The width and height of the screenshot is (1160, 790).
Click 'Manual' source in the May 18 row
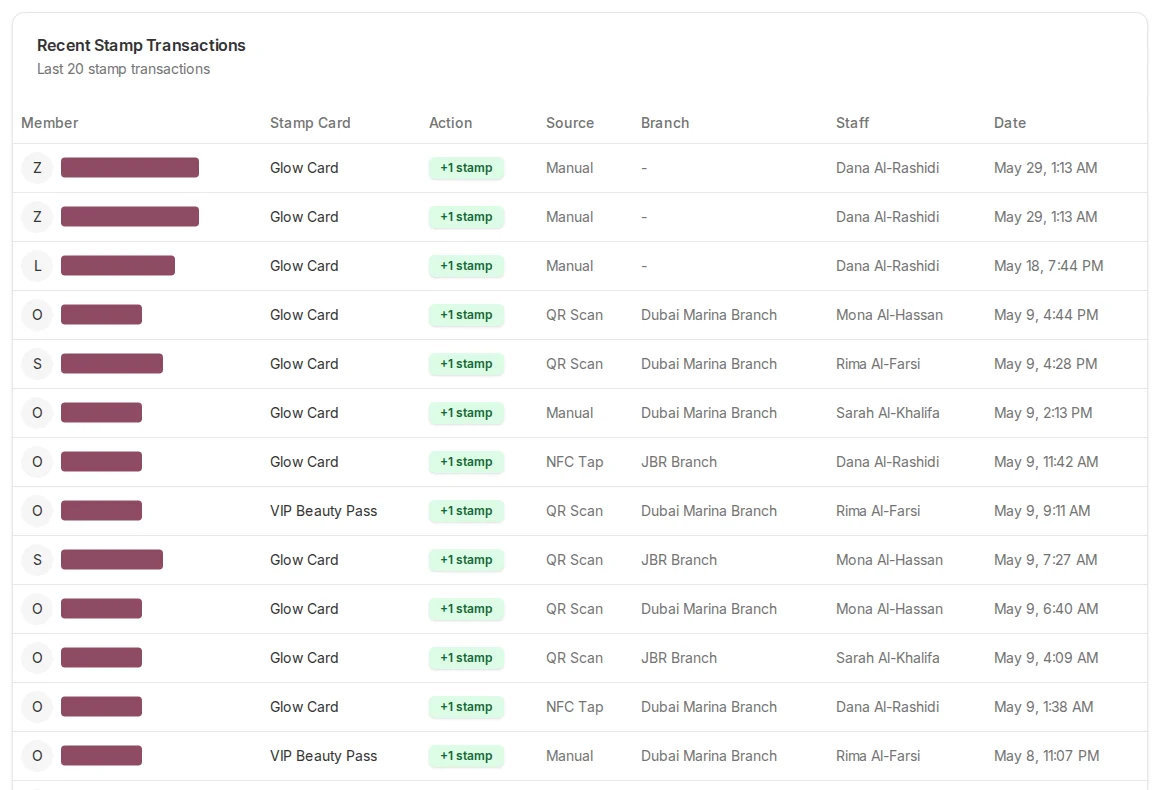[x=570, y=266]
